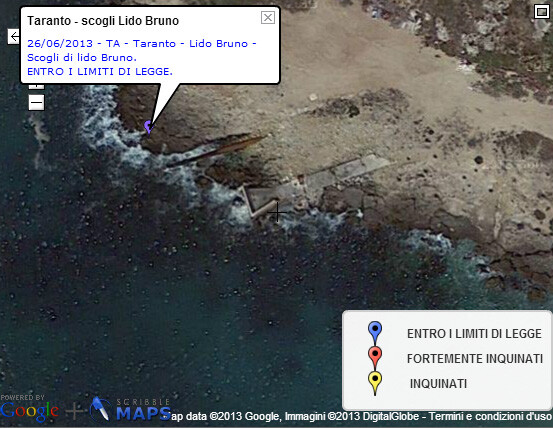Click the blue ENTRO I LIMITI DI LEGGE popup text

(100, 72)
